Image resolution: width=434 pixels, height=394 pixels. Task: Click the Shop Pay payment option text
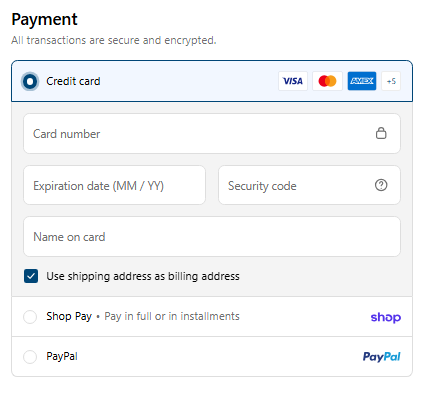[x=143, y=316]
